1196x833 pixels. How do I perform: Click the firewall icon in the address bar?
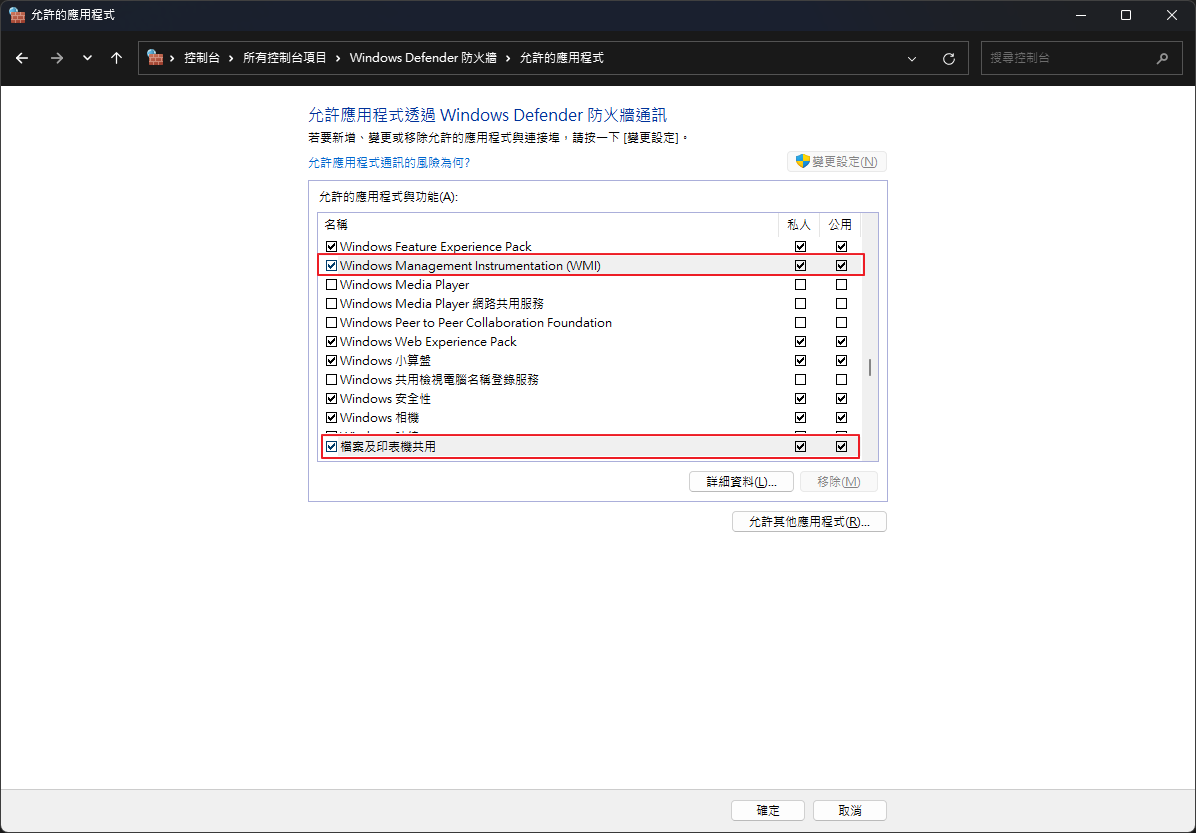pyautogui.click(x=155, y=57)
